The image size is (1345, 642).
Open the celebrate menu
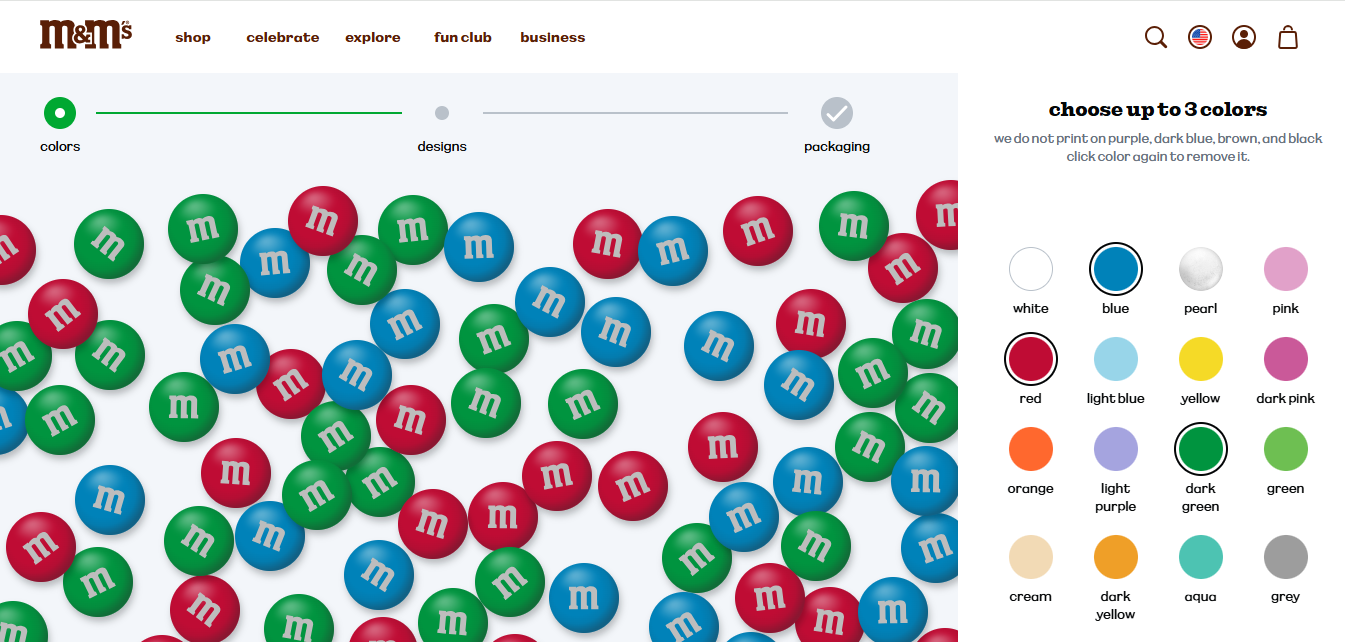pyautogui.click(x=283, y=38)
